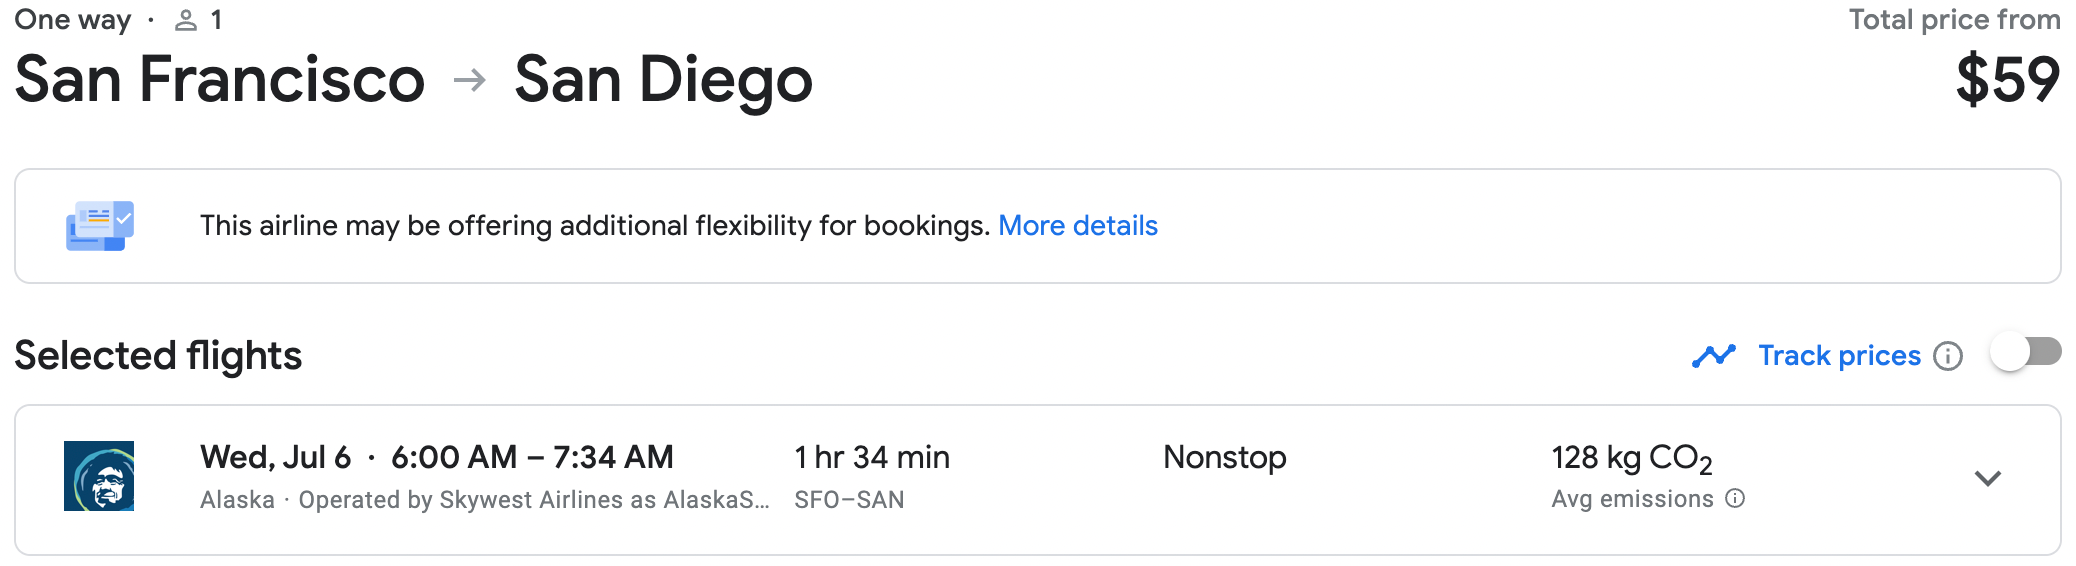Enable the Track prices toggle
The height and width of the screenshot is (566, 2076).
(2026, 352)
